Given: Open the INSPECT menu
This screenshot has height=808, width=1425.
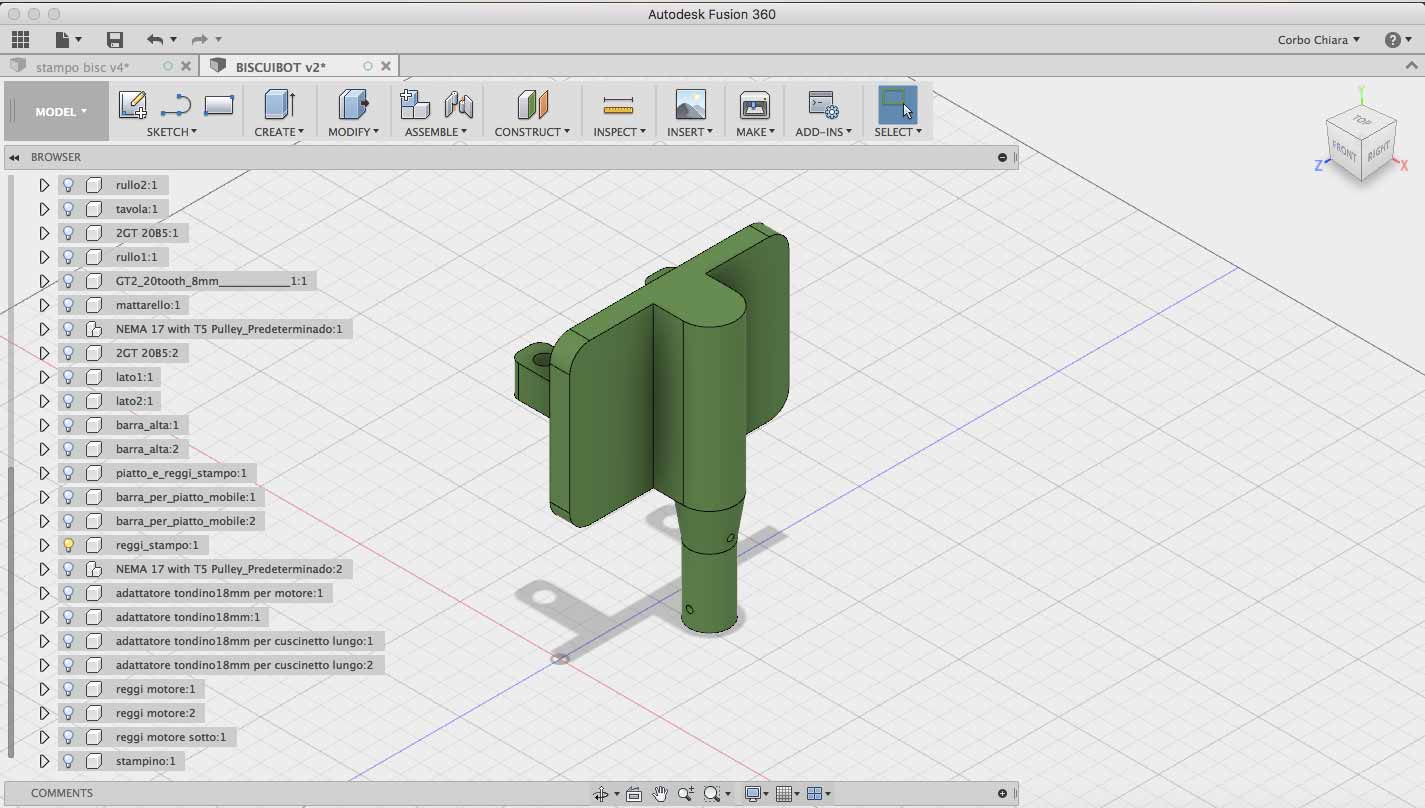Looking at the screenshot, I should click(619, 132).
